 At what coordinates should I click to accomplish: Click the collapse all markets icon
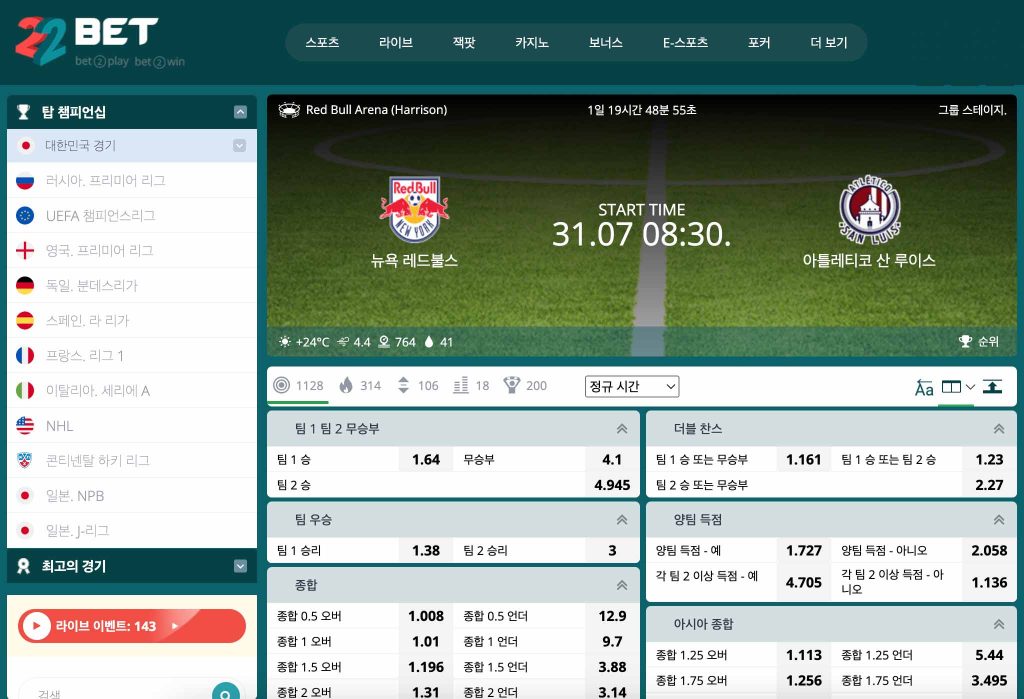[993, 387]
